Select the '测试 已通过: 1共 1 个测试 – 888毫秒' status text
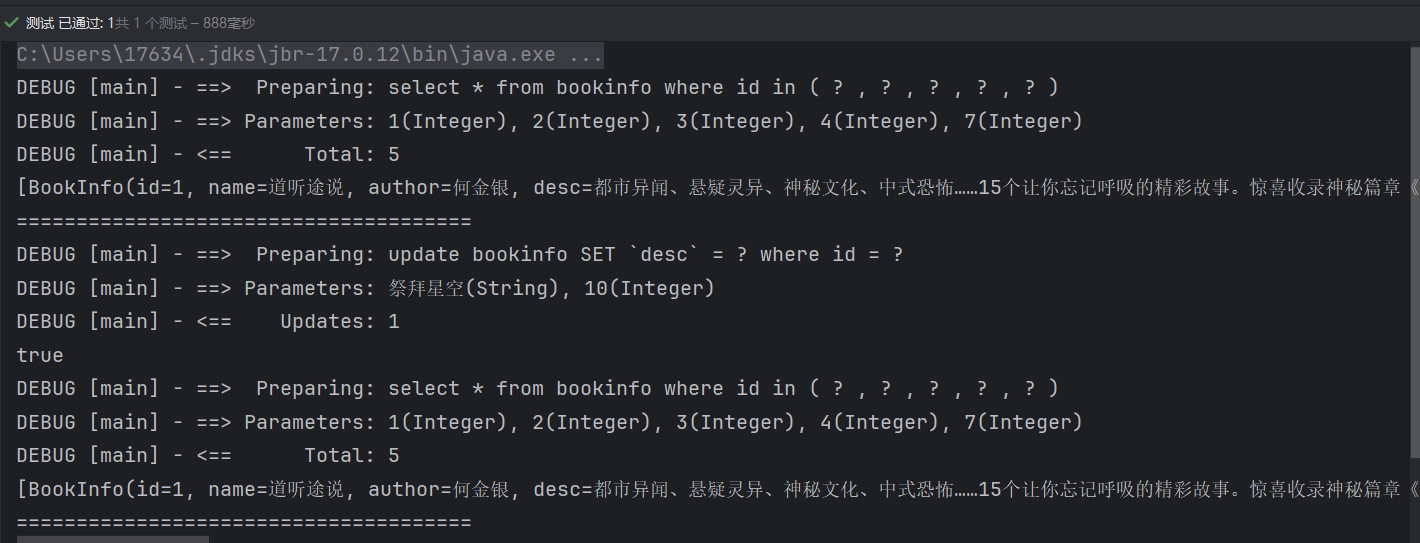 click(140, 23)
